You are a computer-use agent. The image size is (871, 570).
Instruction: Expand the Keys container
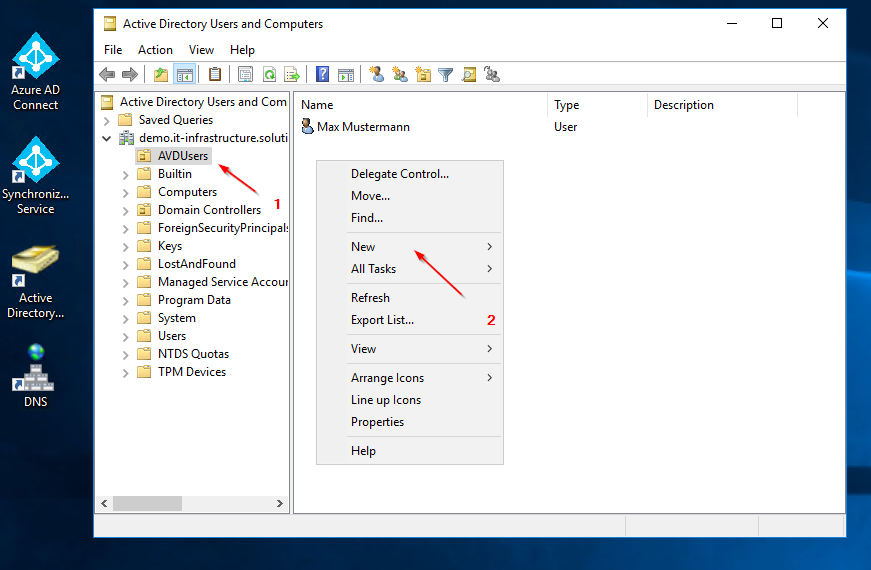[x=126, y=247]
